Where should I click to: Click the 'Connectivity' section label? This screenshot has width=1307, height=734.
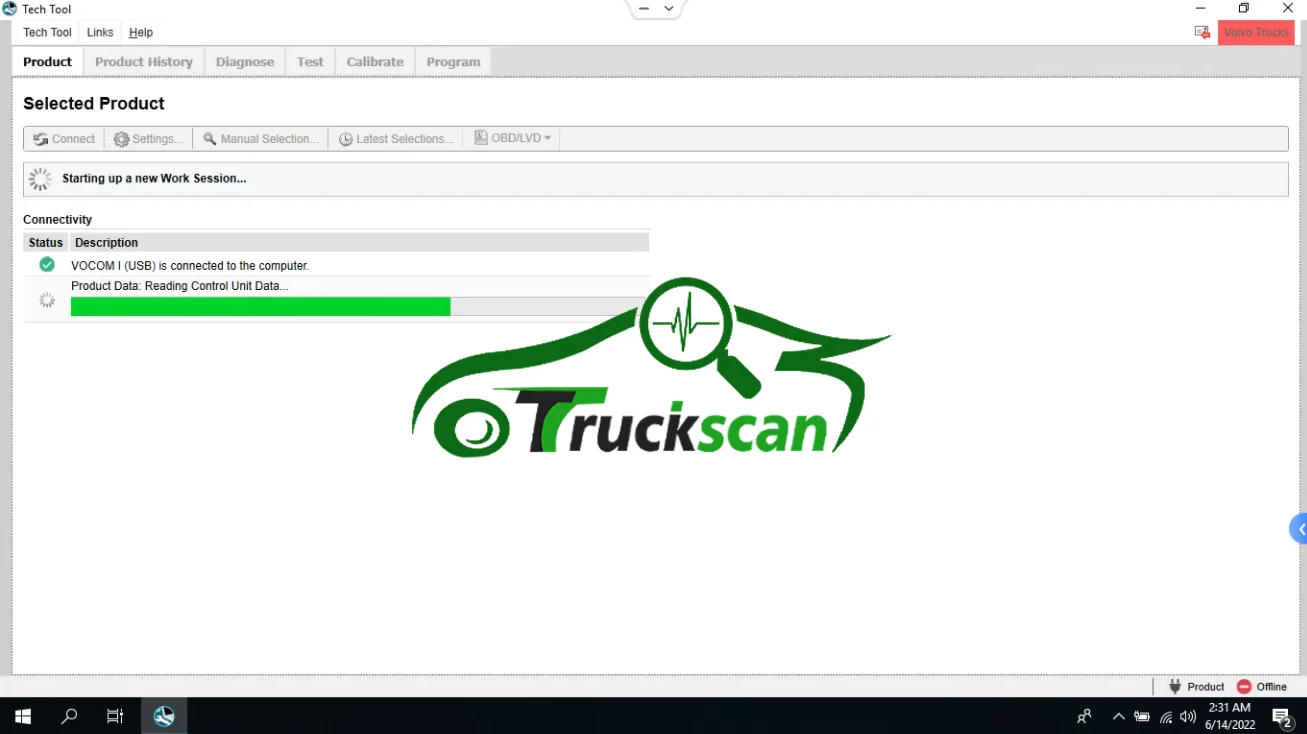57,220
